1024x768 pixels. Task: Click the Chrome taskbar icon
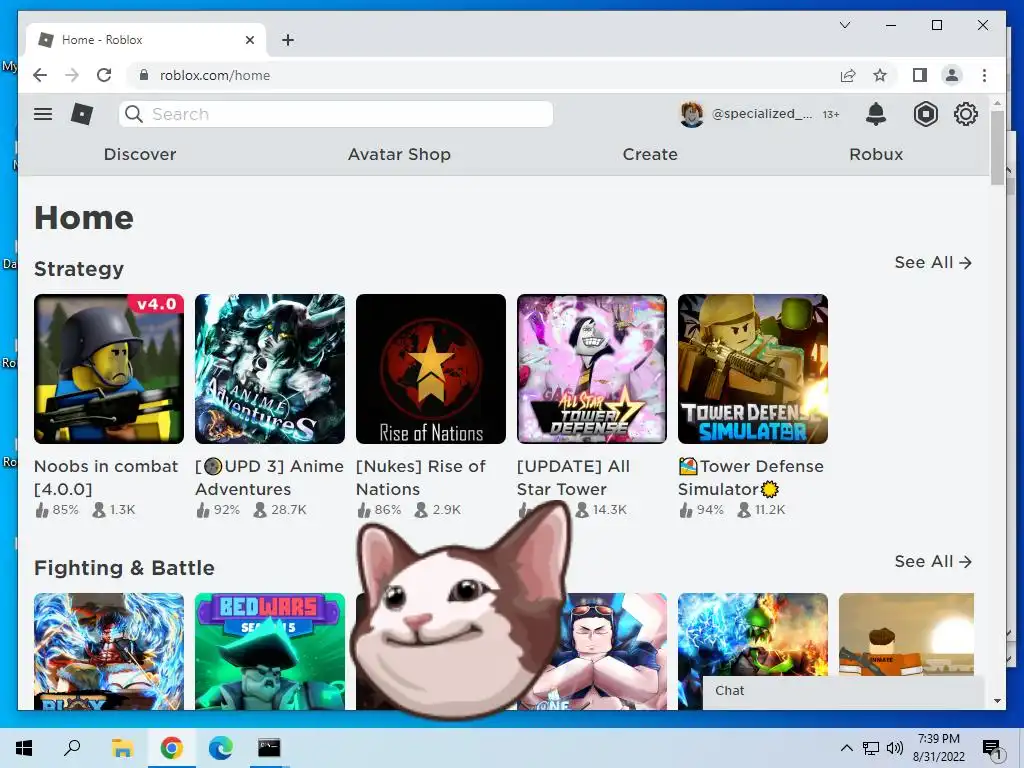click(172, 748)
